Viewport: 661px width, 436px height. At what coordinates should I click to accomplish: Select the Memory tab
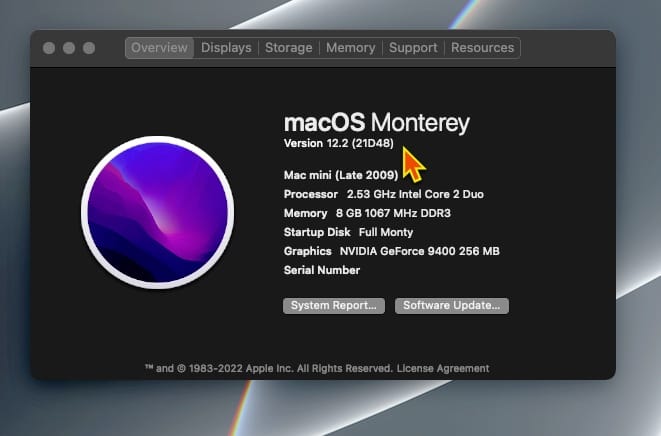(x=351, y=48)
